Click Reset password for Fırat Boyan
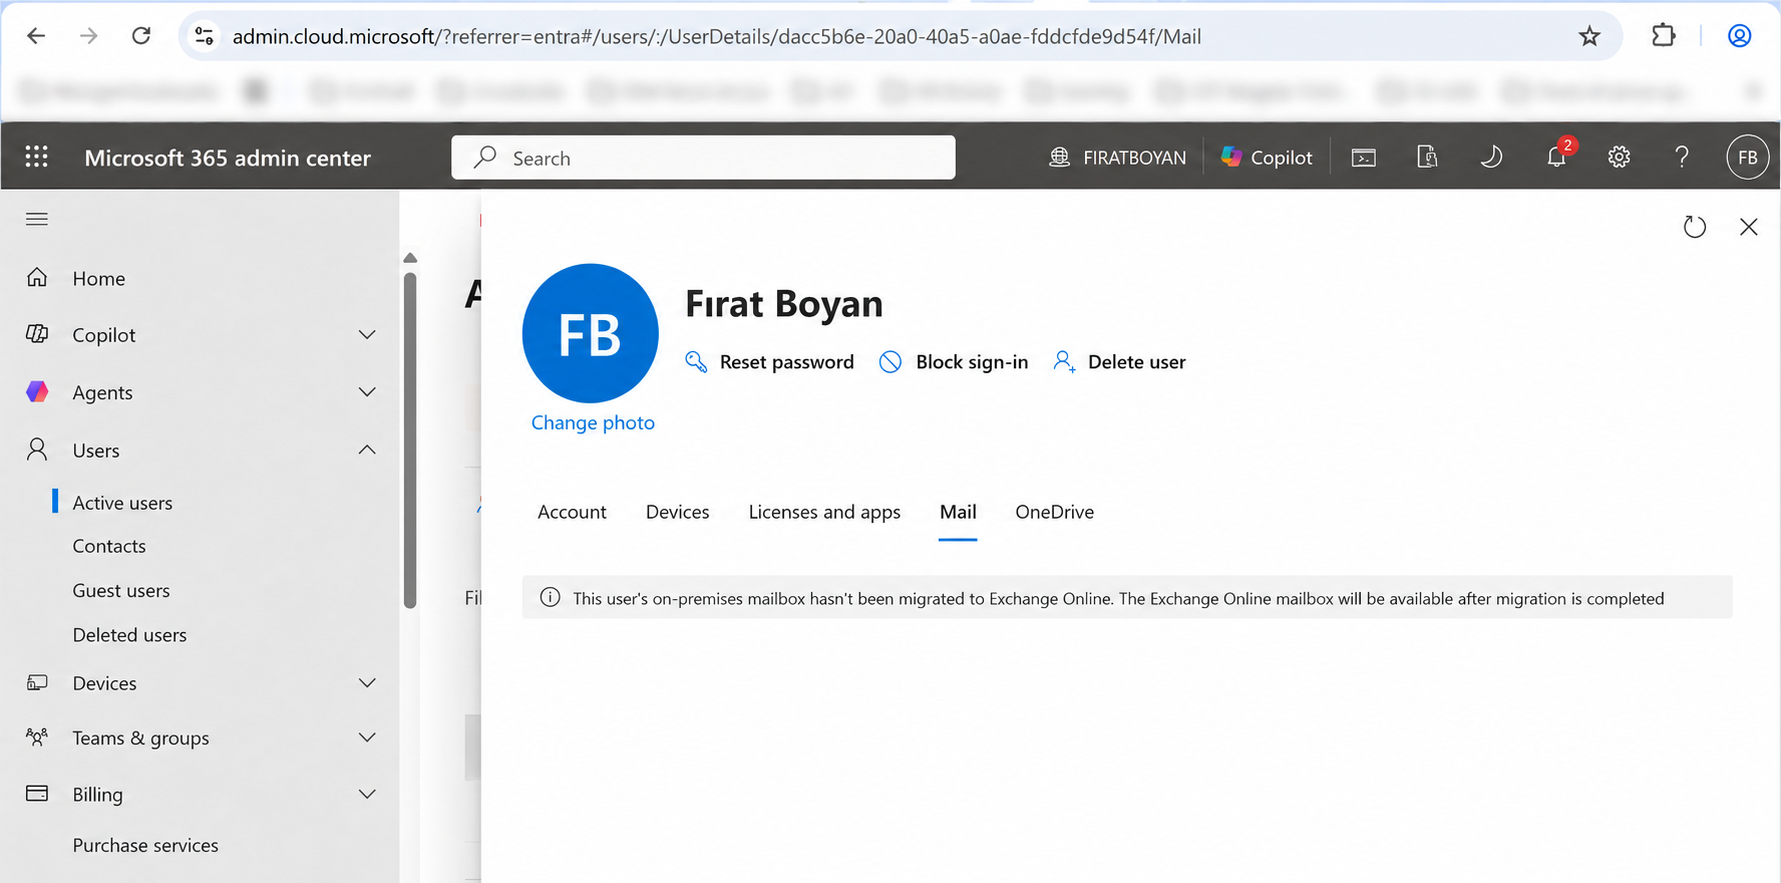 point(769,362)
